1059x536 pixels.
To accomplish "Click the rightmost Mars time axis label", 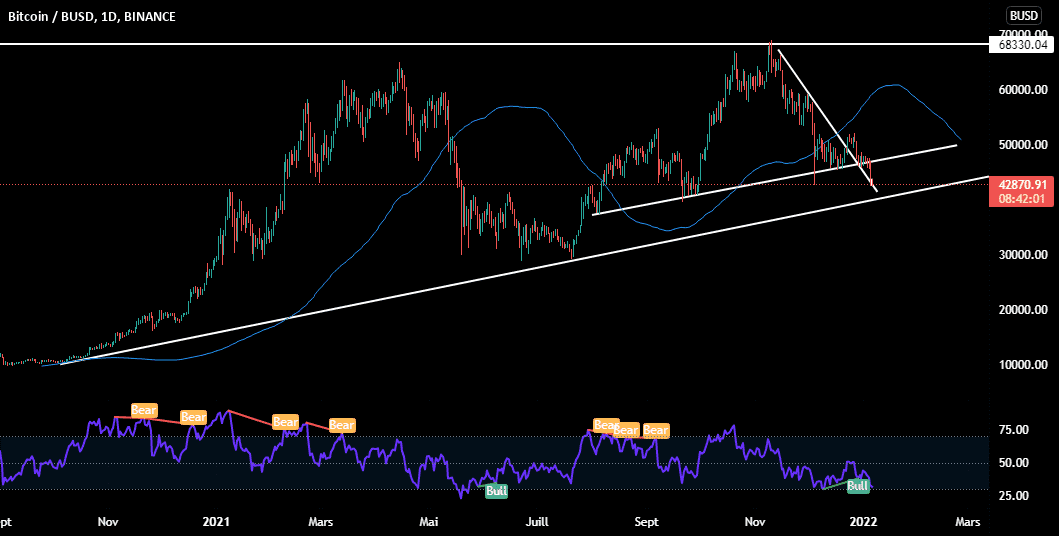I will [967, 521].
